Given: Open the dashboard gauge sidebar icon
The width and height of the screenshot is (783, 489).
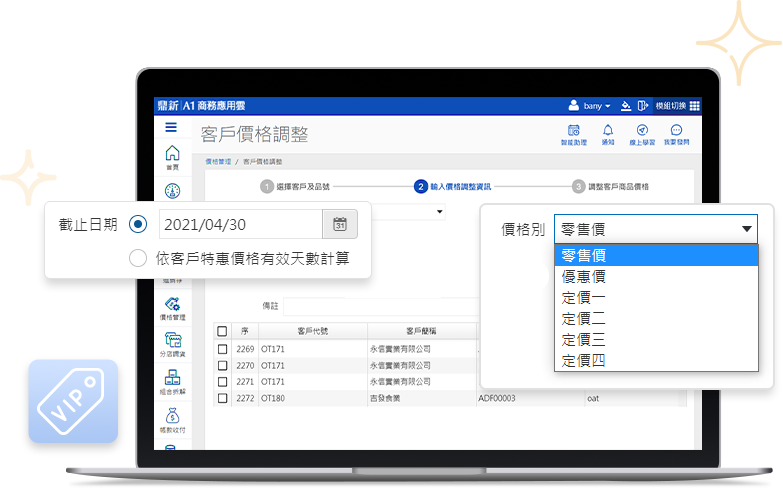Looking at the screenshot, I should (172, 191).
